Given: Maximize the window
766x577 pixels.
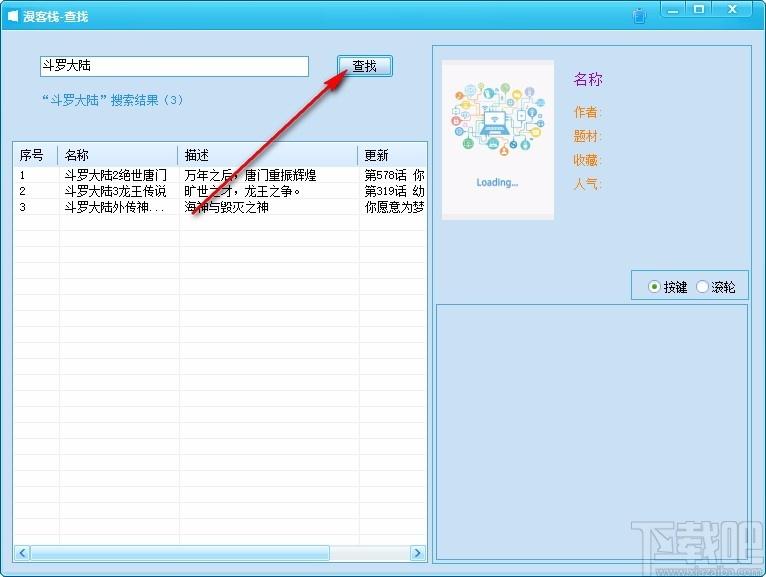Looking at the screenshot, I should coord(699,10).
